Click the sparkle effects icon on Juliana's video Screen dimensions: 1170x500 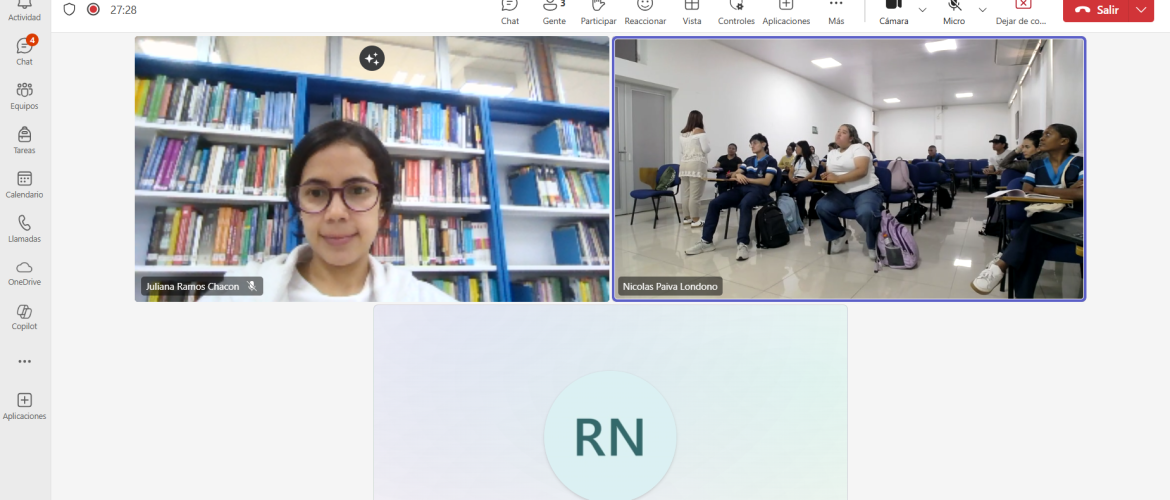coord(372,59)
